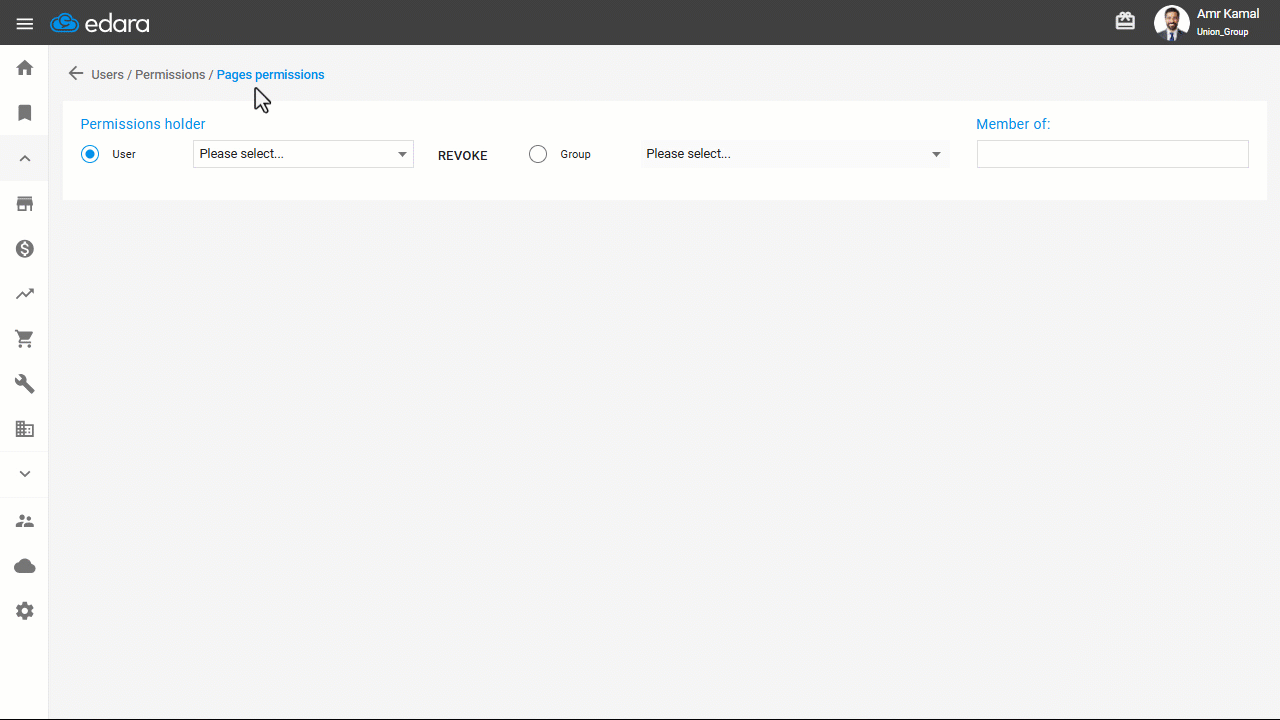Click the Union_Group label under the name
This screenshot has width=1280, height=720.
[x=1222, y=32]
